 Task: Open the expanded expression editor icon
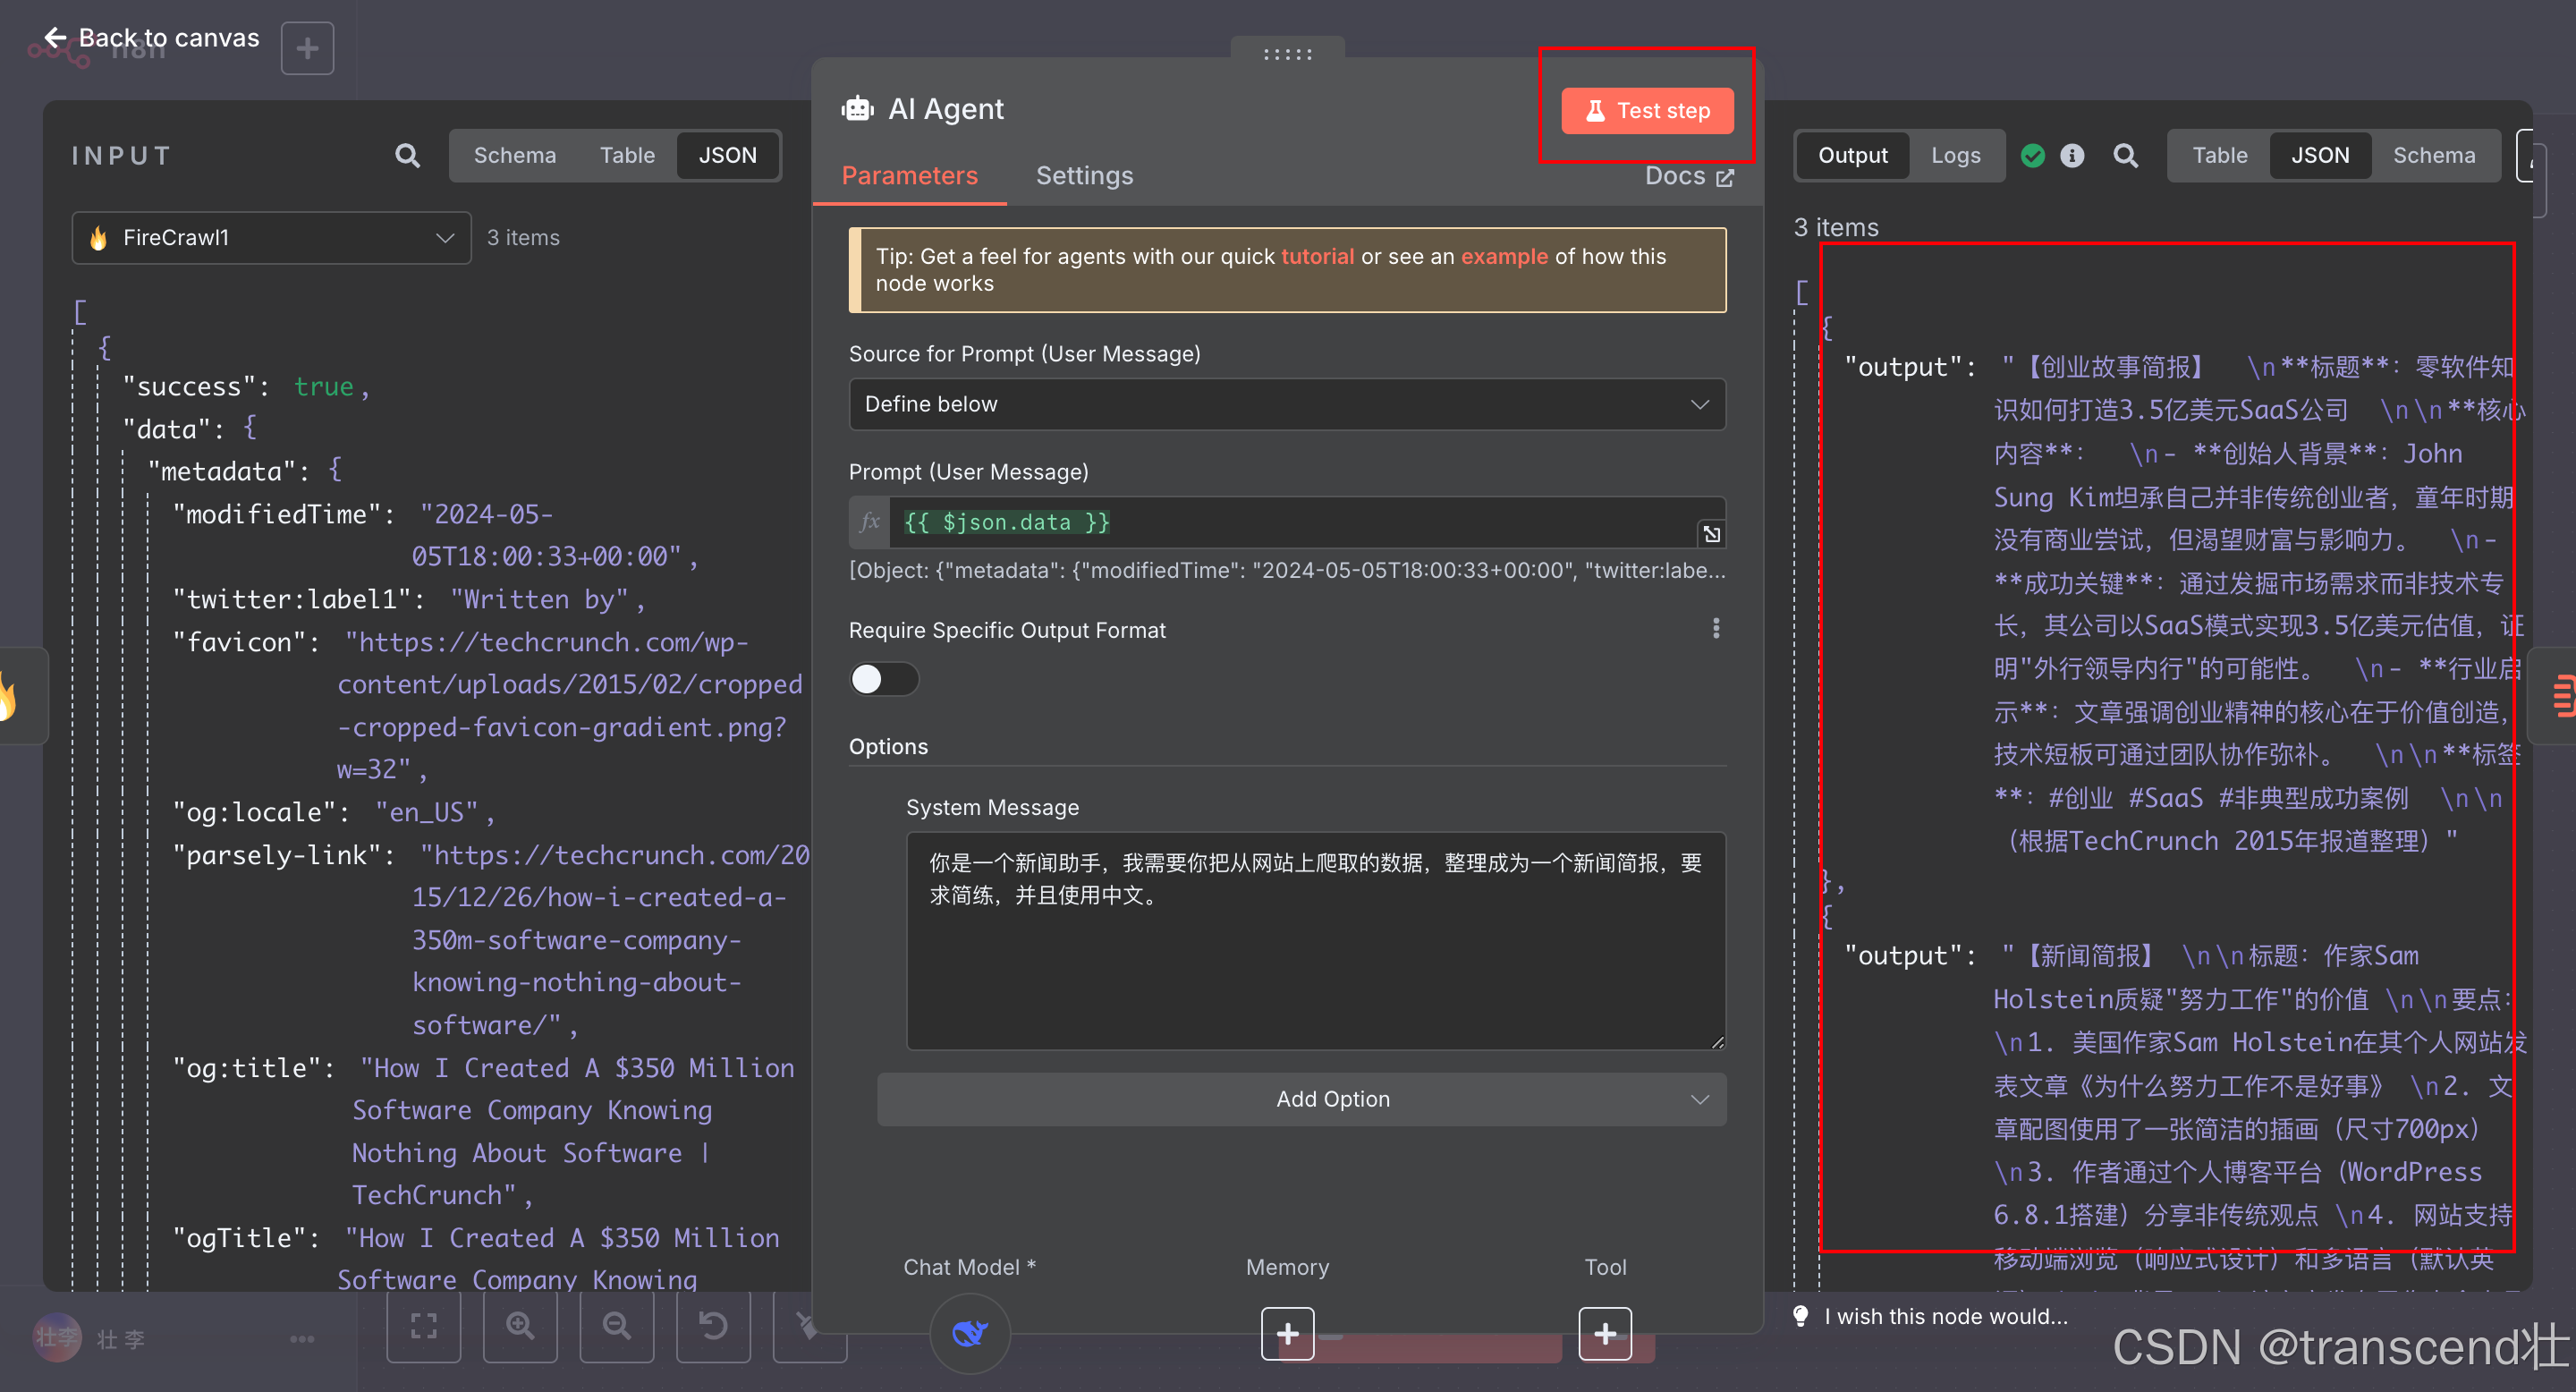1711,534
